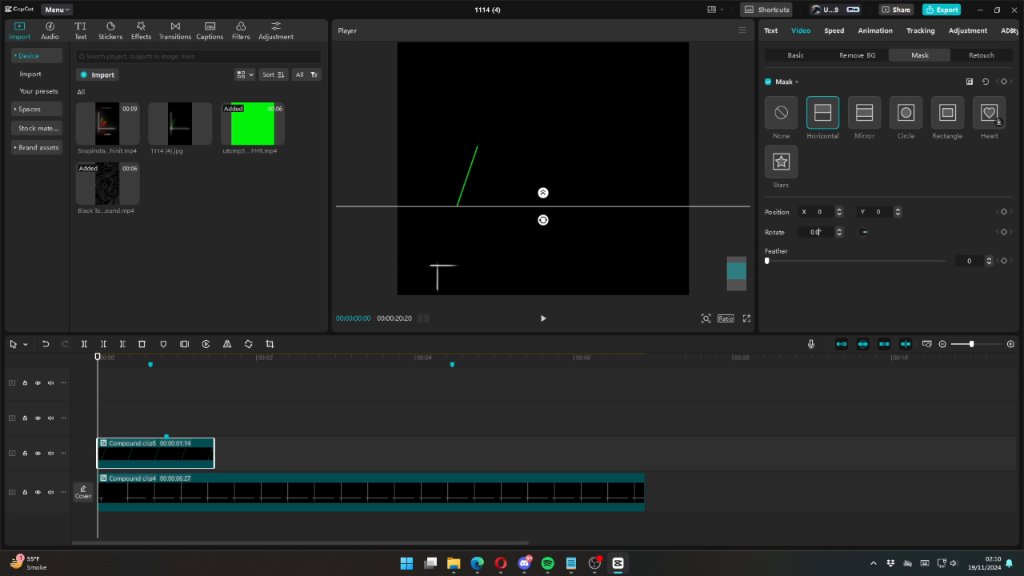Hide the Compound clip5 track with eye icon

[x=38, y=453]
